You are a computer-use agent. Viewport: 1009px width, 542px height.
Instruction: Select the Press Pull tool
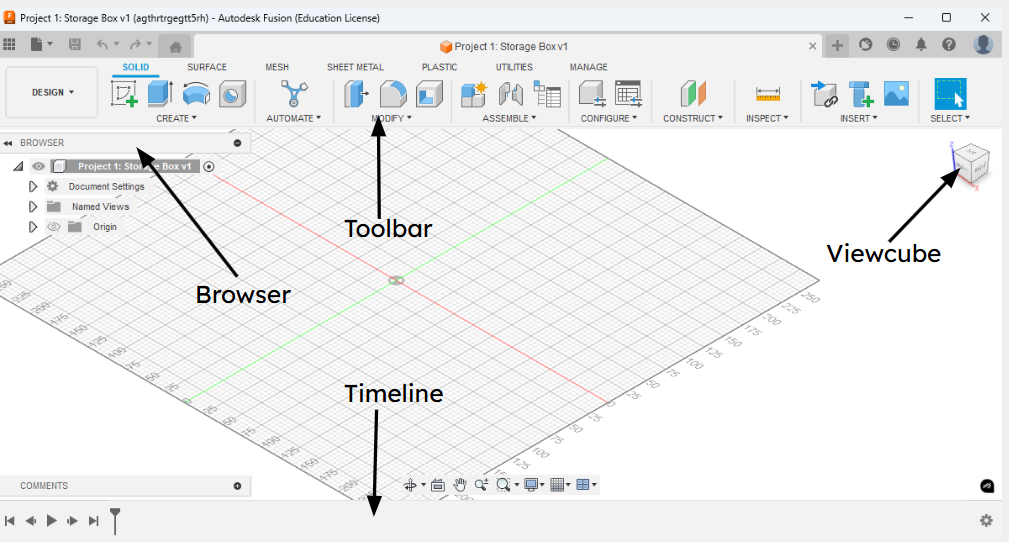[x=356, y=94]
